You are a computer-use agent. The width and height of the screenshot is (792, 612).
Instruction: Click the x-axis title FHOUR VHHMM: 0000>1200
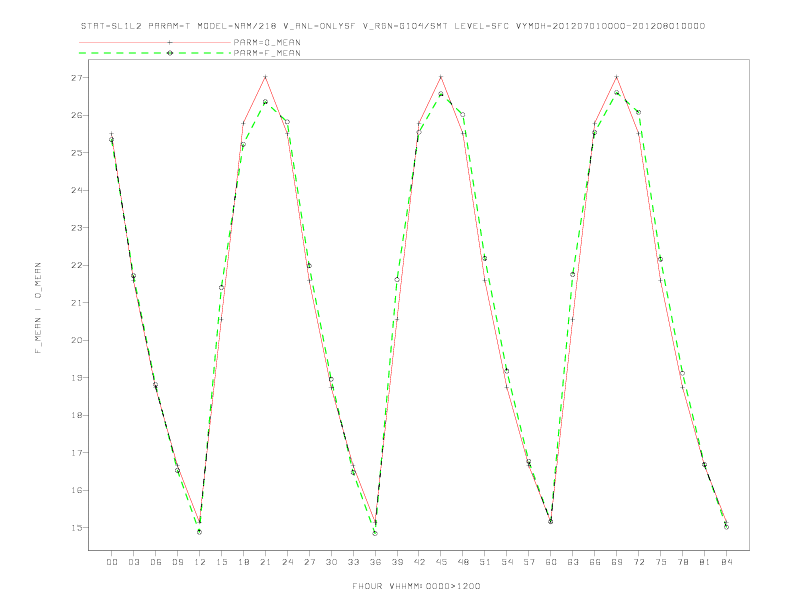[x=416, y=586]
